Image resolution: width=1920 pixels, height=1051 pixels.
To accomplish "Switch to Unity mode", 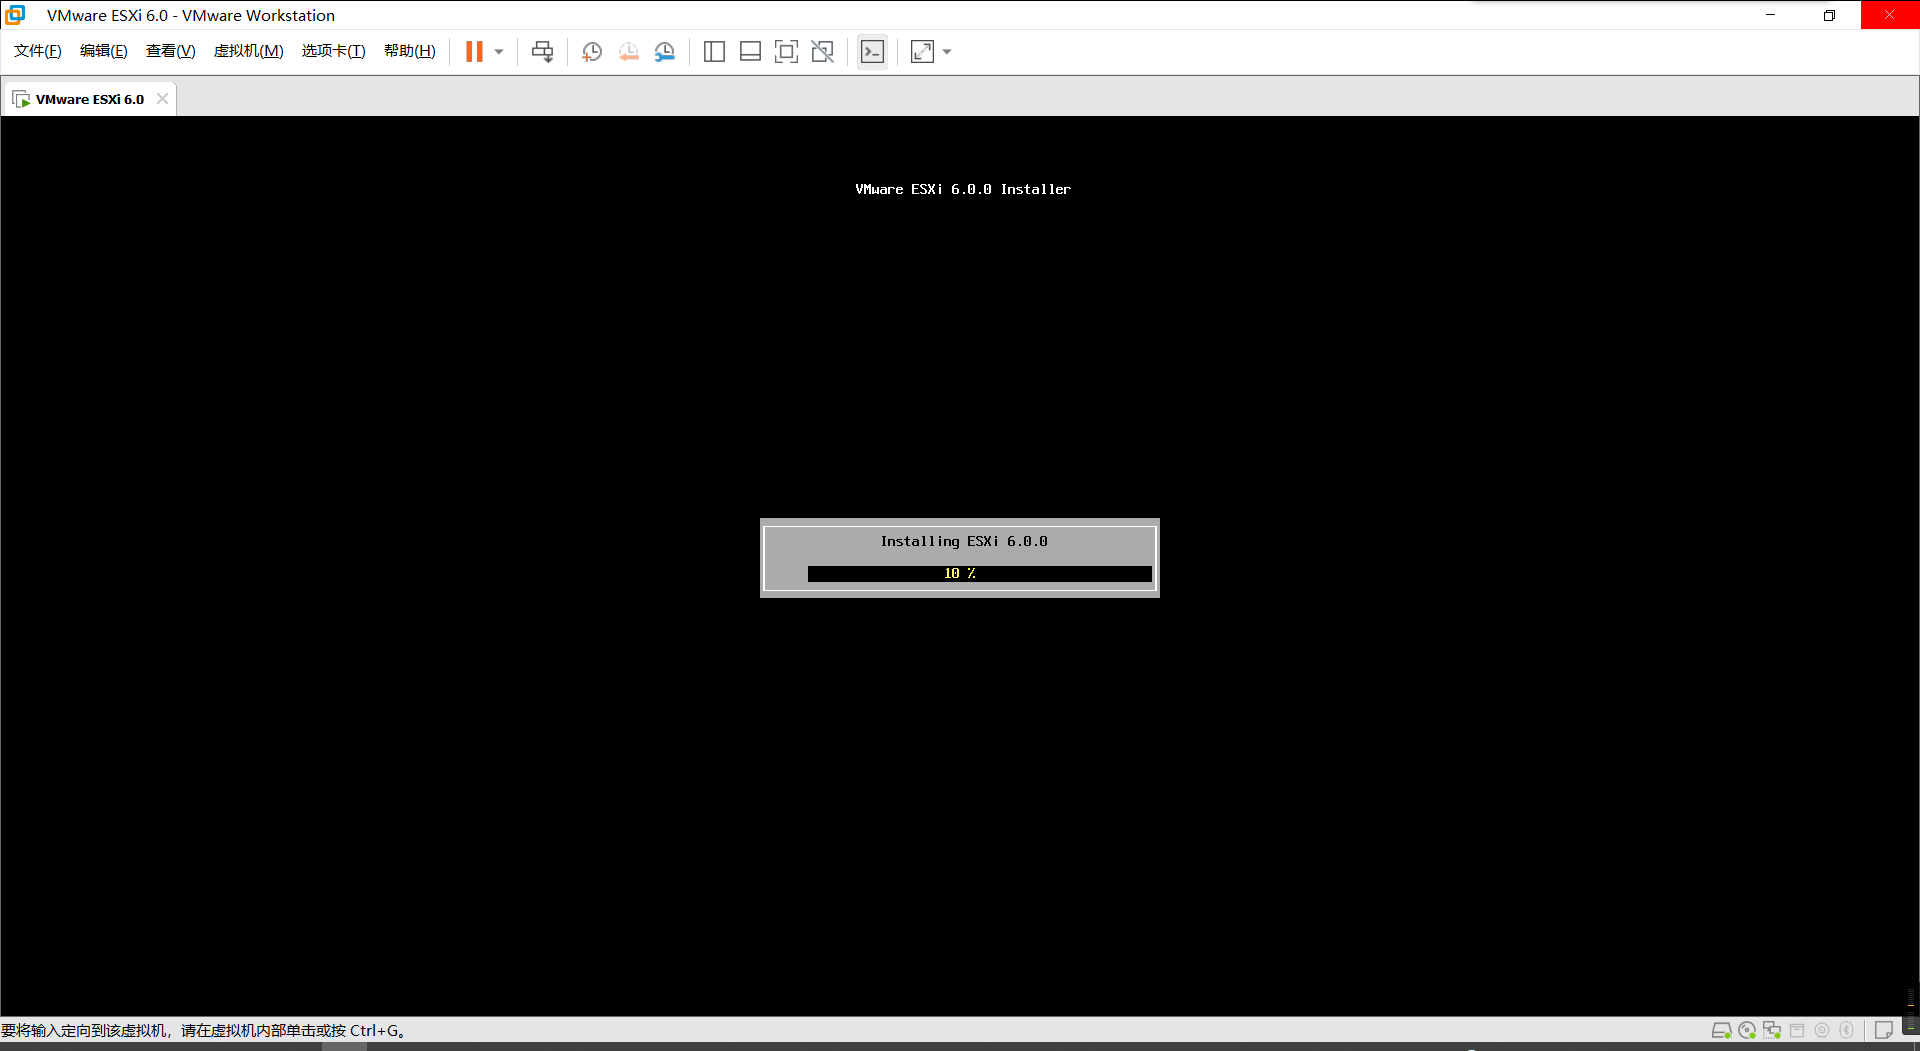I will click(x=823, y=52).
